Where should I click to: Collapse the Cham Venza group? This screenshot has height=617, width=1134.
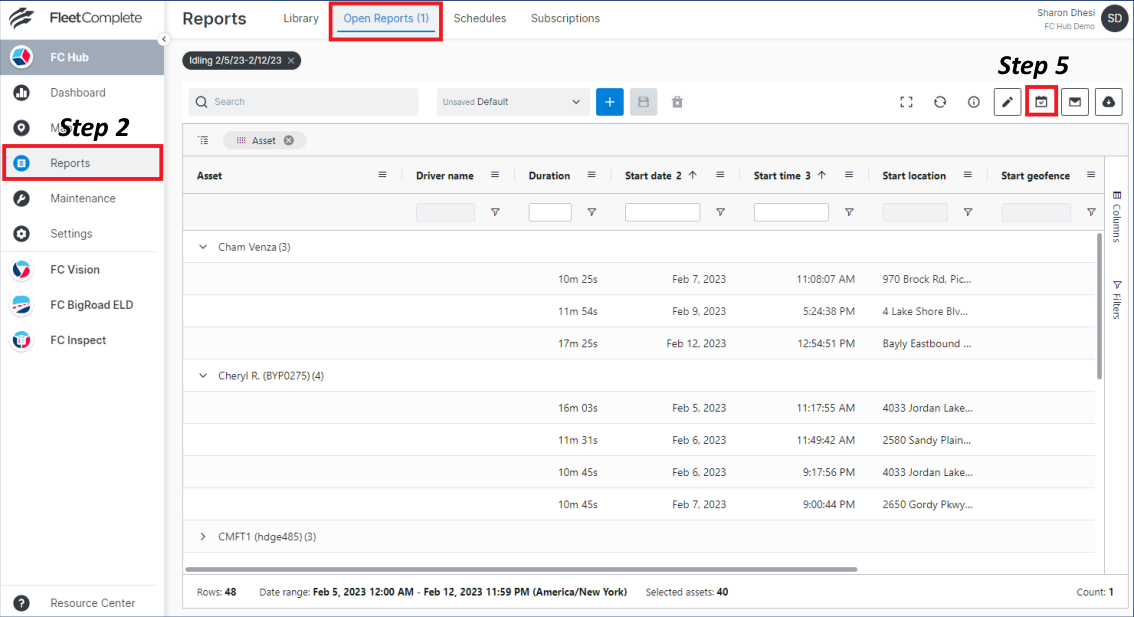[204, 247]
